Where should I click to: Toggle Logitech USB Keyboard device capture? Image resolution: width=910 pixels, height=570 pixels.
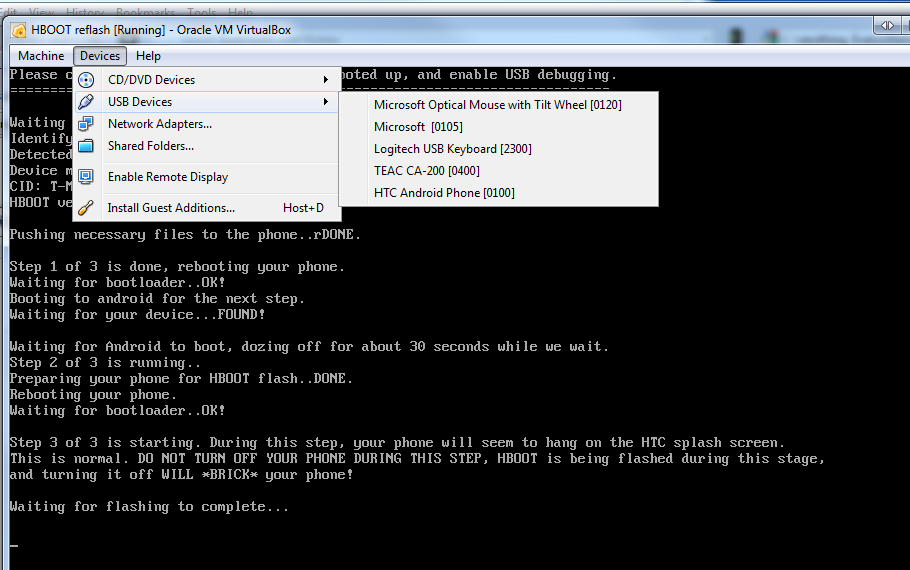point(452,149)
